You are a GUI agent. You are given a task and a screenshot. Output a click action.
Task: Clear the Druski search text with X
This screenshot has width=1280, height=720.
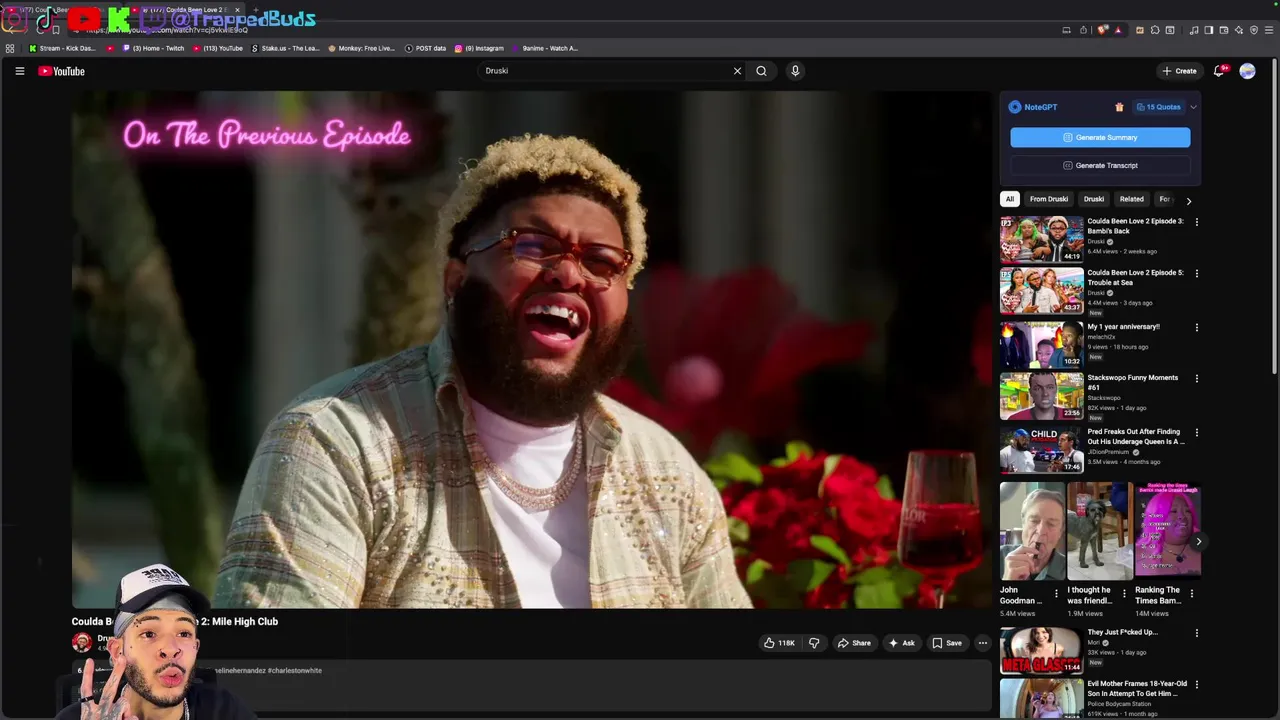coord(737,71)
